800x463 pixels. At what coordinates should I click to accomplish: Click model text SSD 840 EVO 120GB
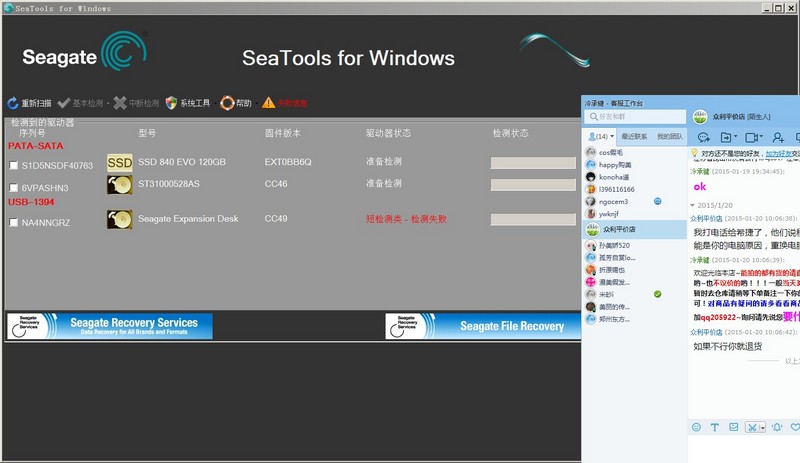[x=182, y=162]
